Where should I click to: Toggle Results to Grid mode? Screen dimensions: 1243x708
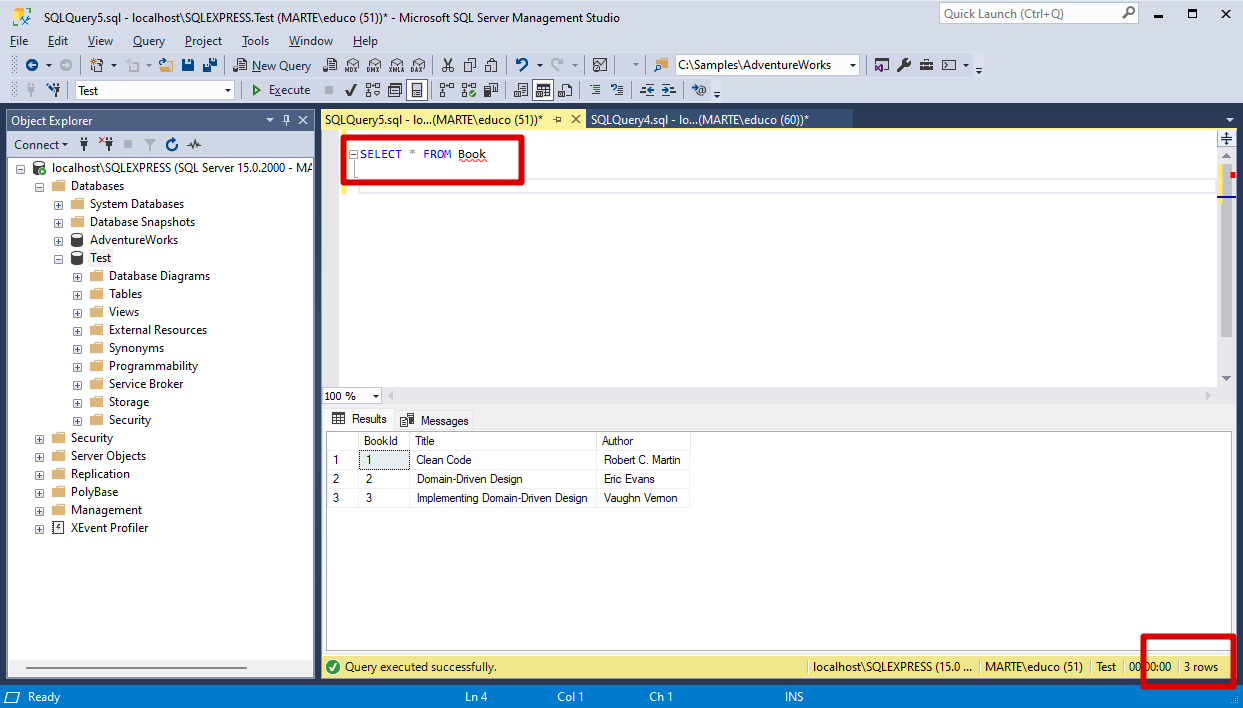[x=543, y=90]
